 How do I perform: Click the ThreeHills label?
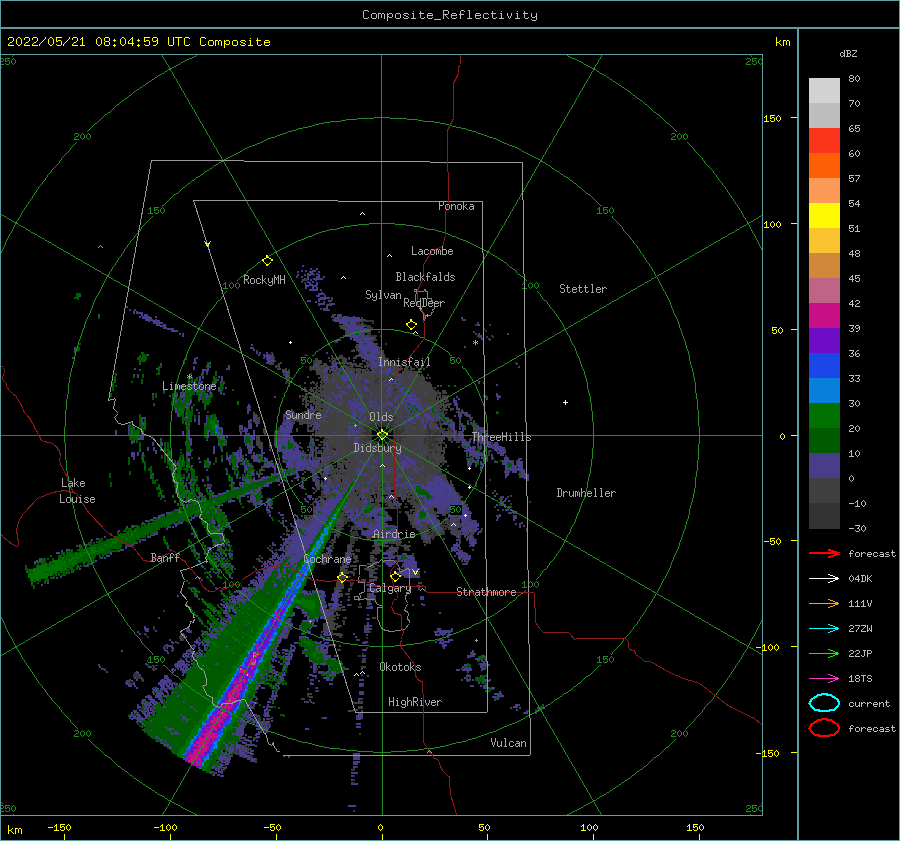(502, 437)
